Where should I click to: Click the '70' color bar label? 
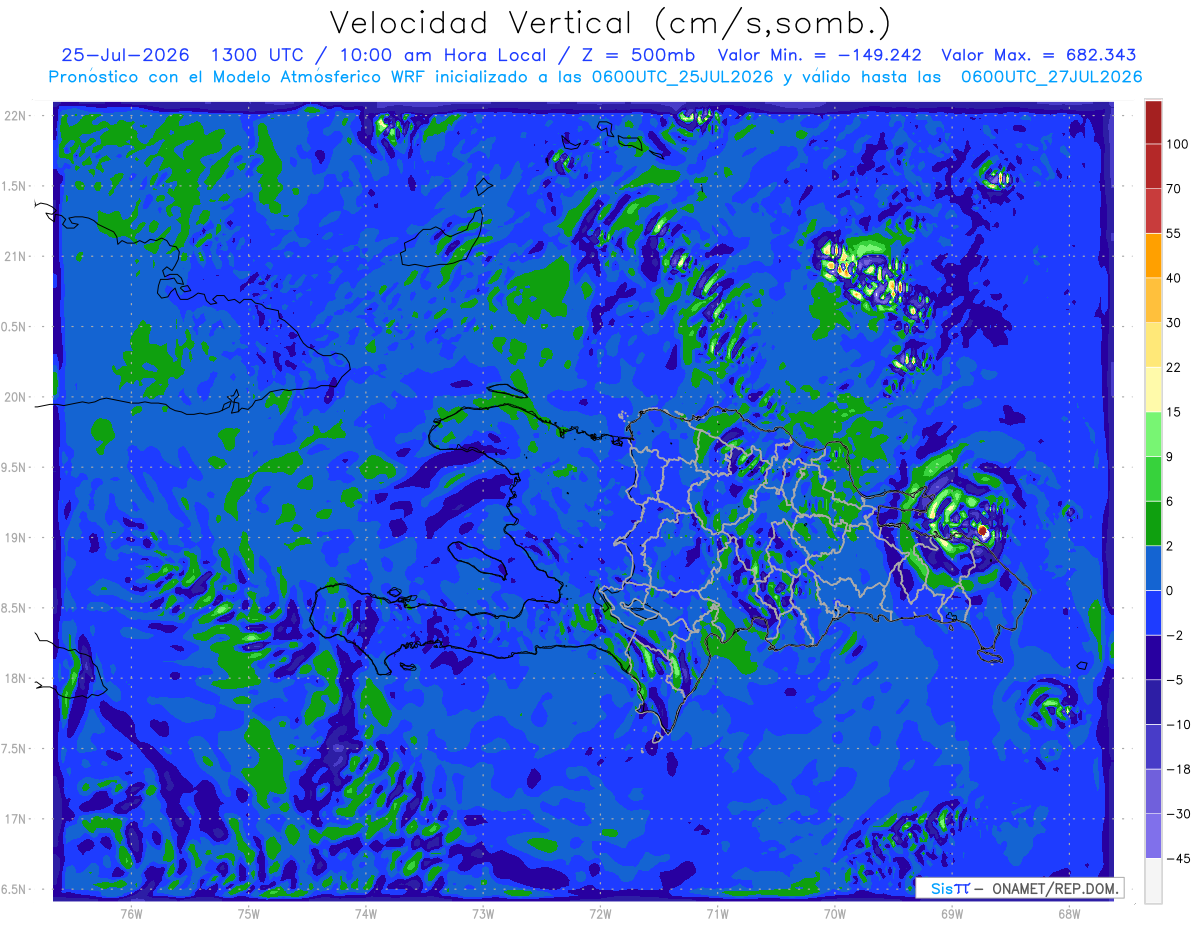point(1174,188)
